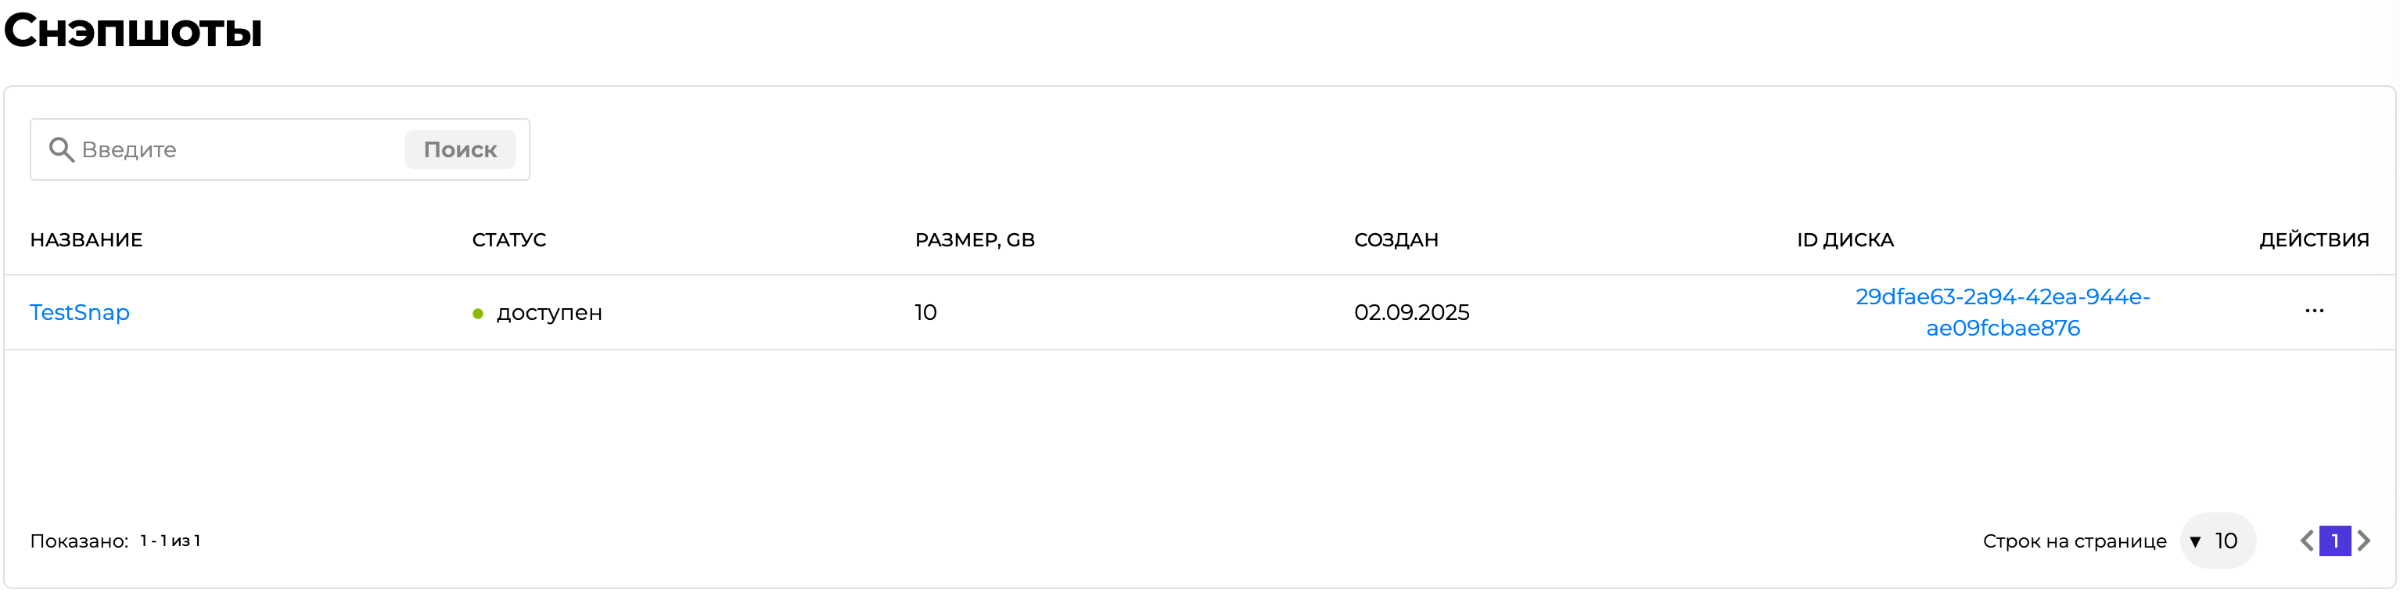Click the "доступен" status text
The width and height of the screenshot is (2400, 592).
tap(549, 313)
